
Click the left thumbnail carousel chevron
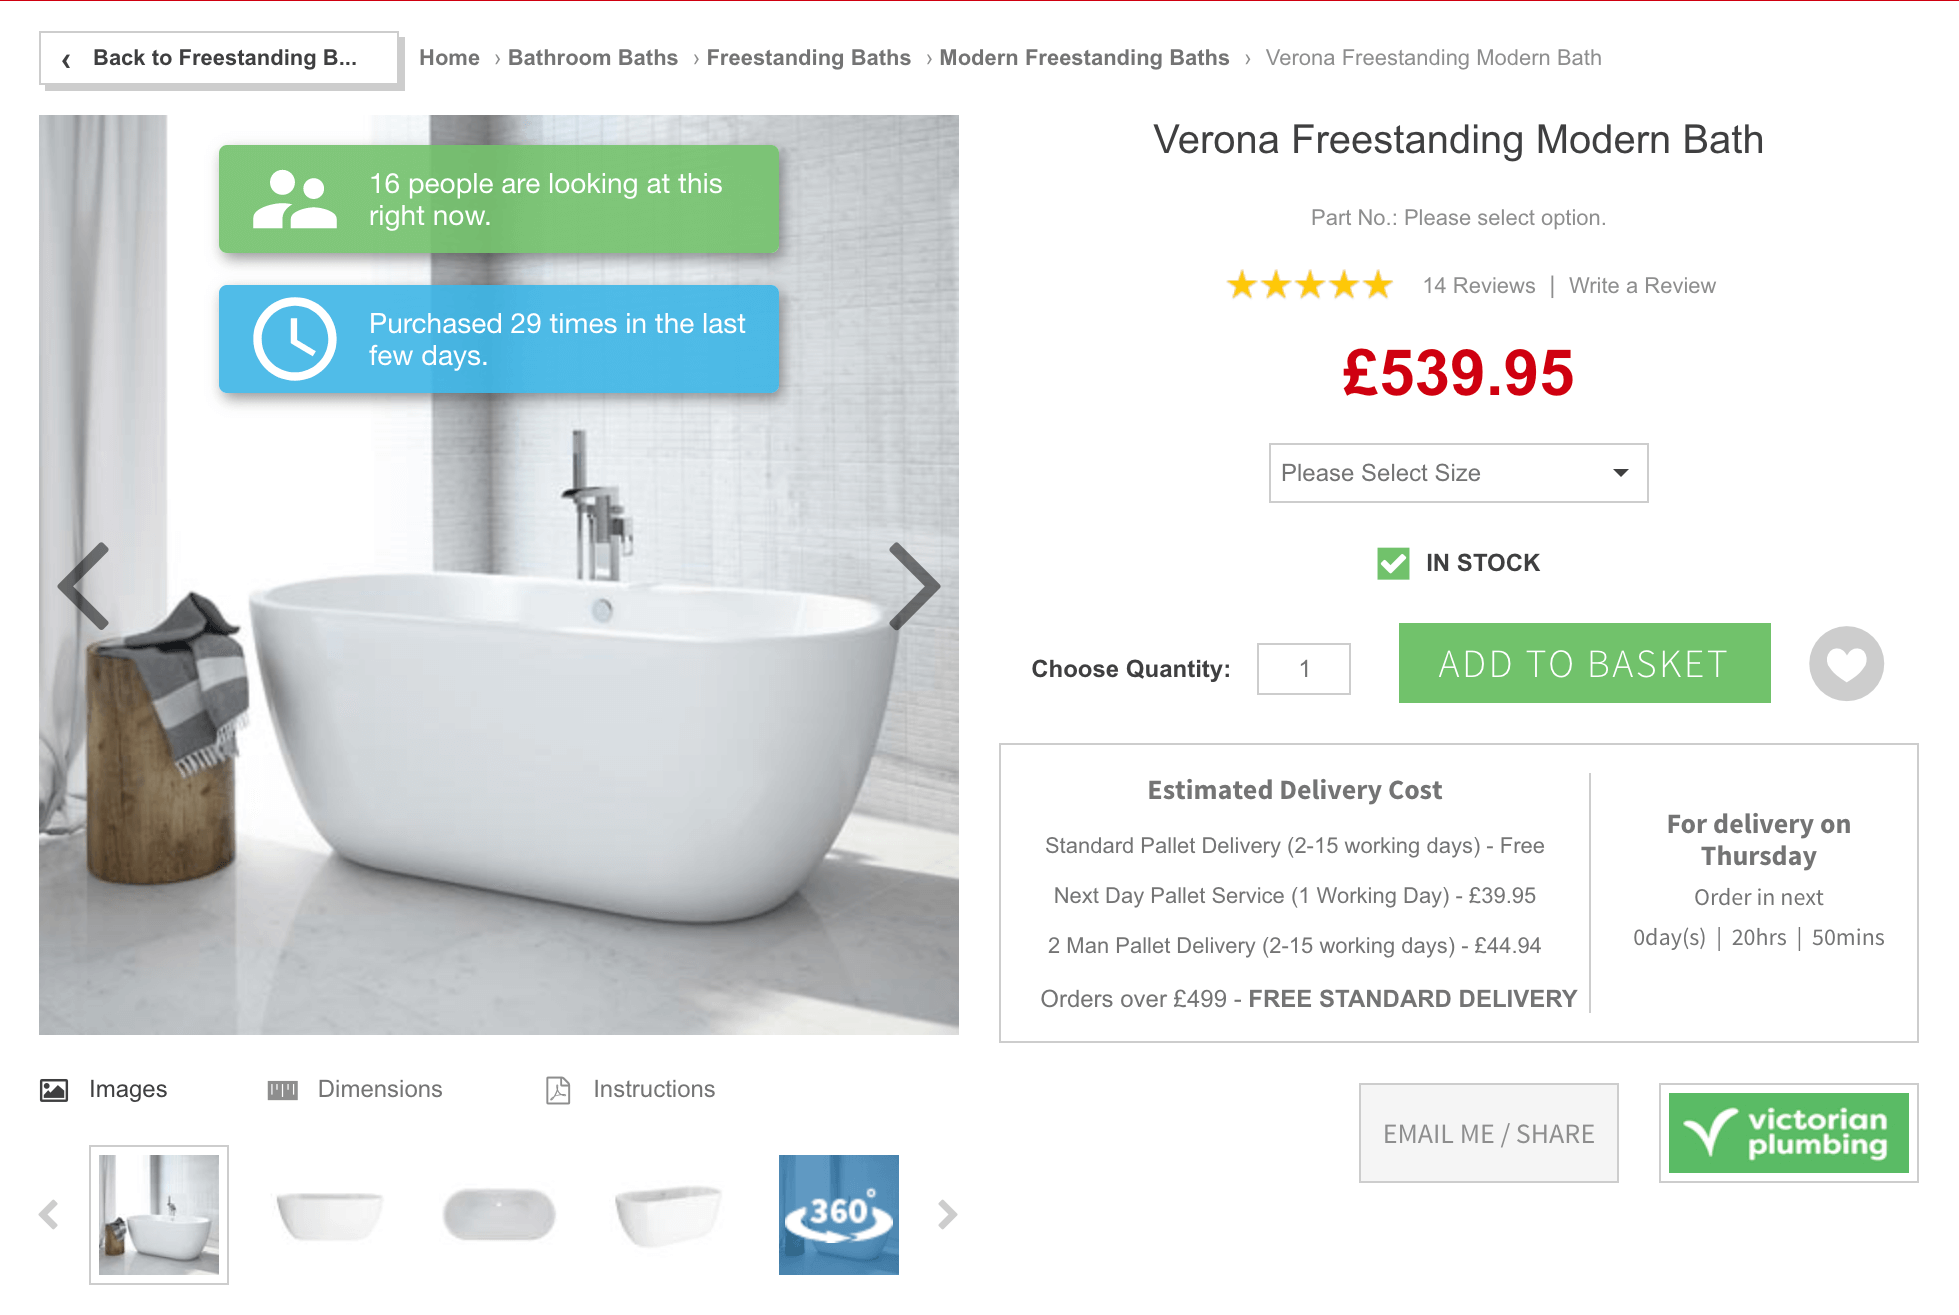pos(49,1215)
